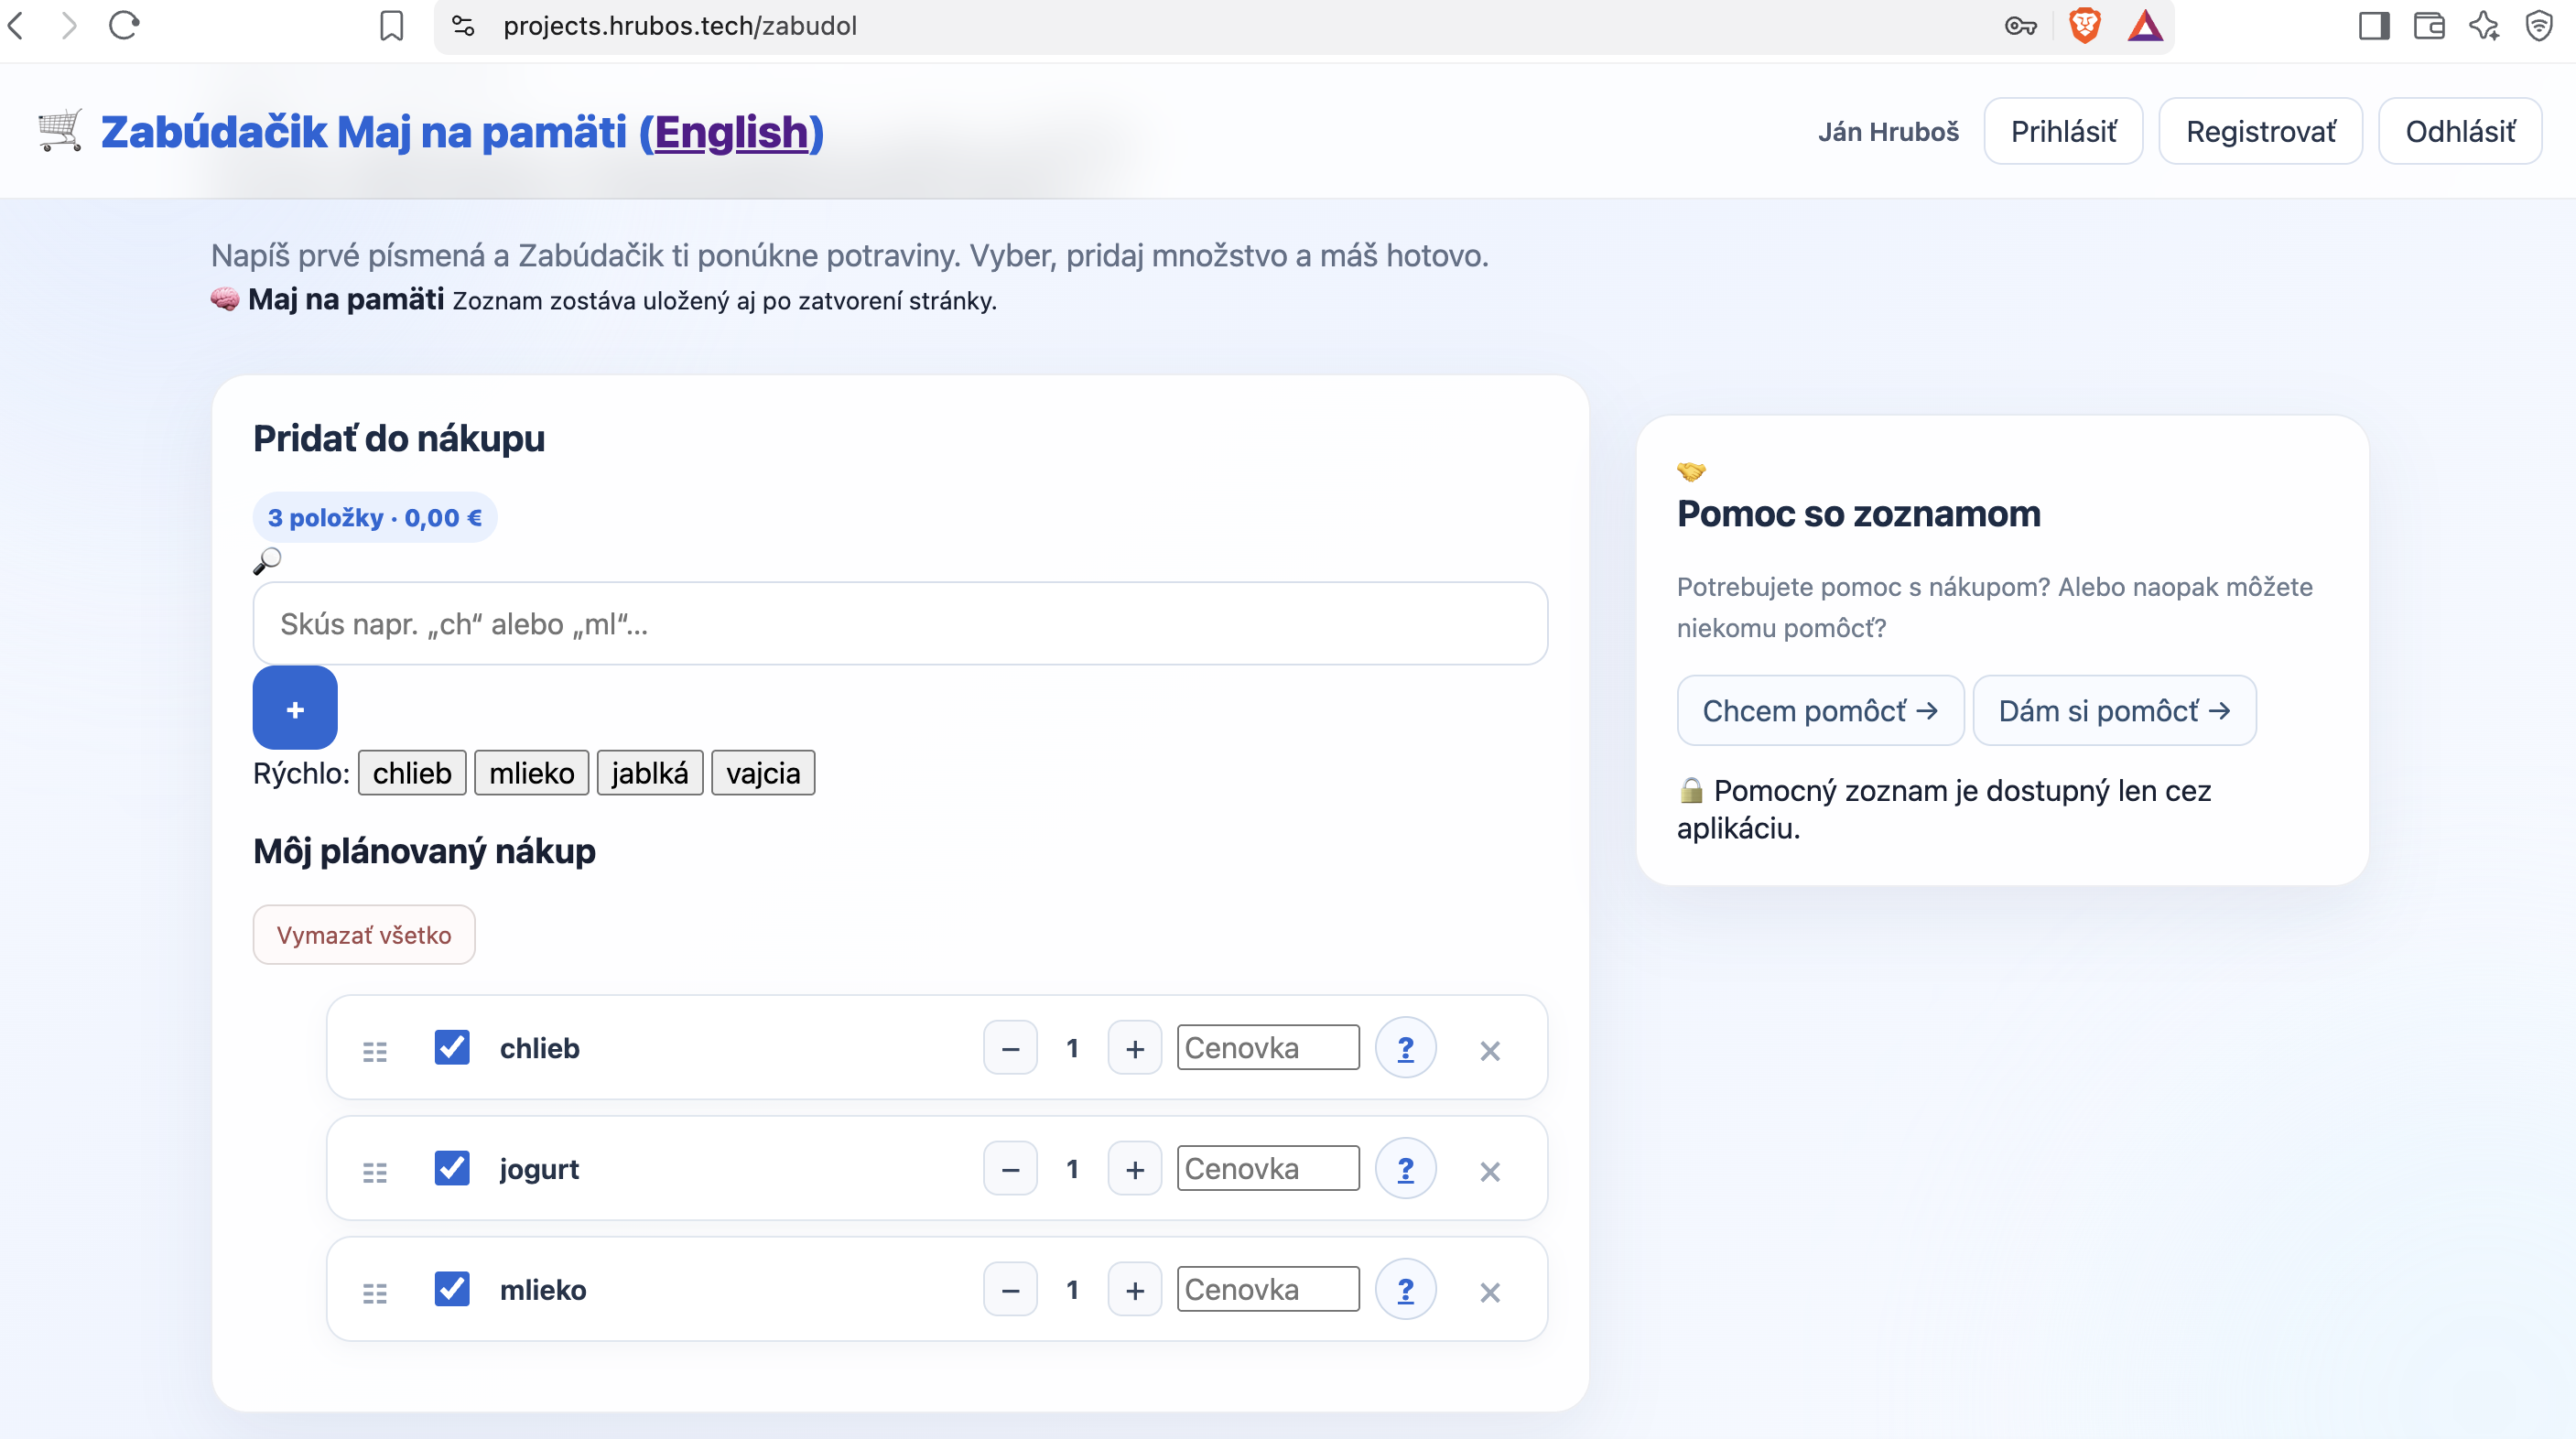Go back using browser back arrow
Screen dimensions: 2576x1439
click(x=16, y=25)
